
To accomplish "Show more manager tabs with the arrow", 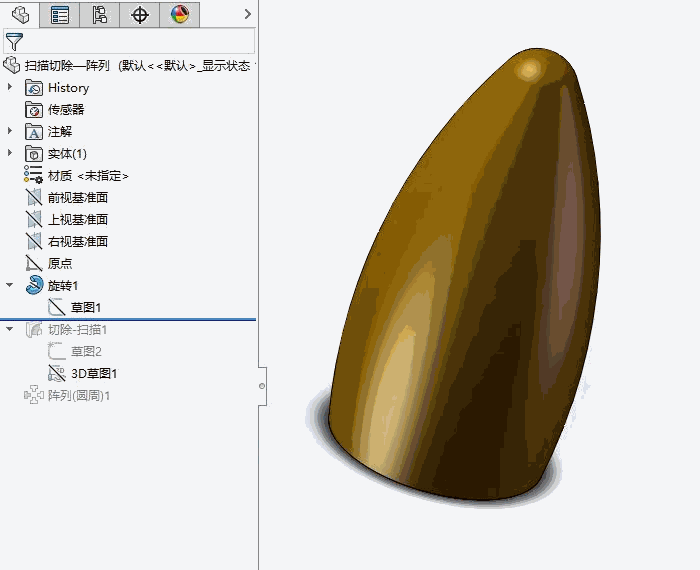I will tap(248, 14).
